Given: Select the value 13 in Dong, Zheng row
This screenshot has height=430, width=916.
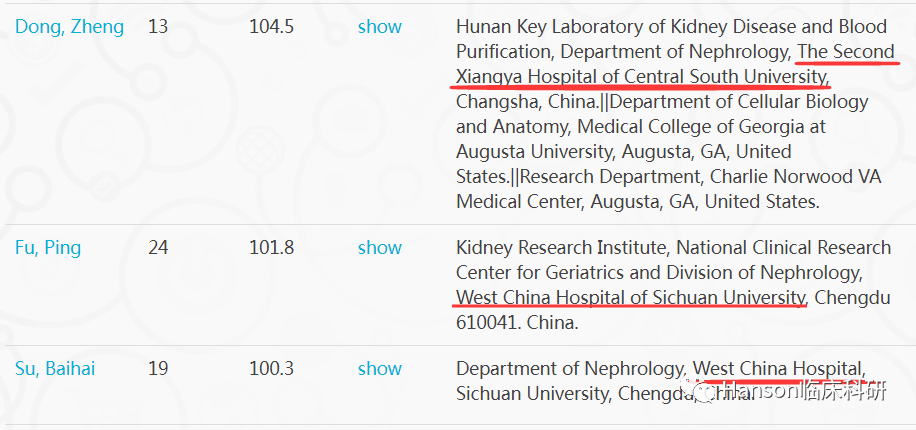Looking at the screenshot, I should (158, 27).
